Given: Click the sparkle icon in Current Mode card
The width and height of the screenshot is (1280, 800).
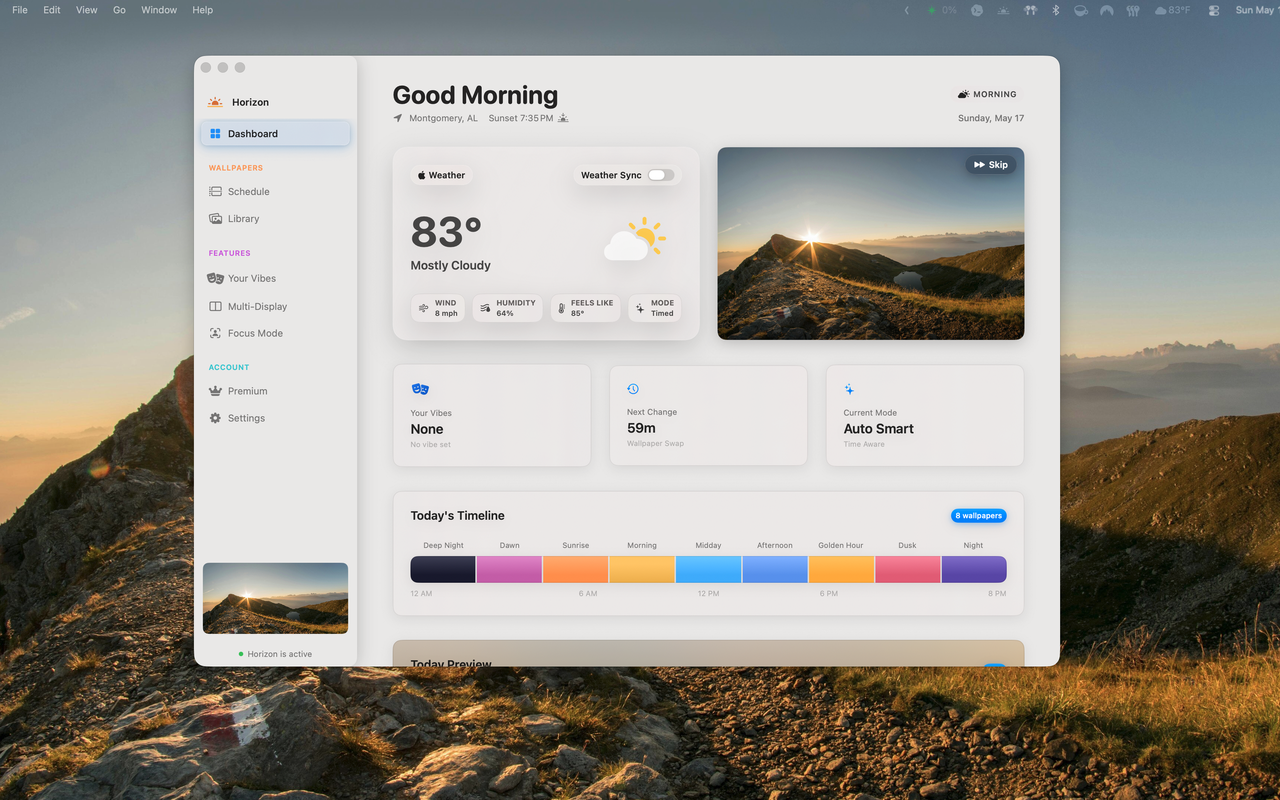Looking at the screenshot, I should coord(849,389).
